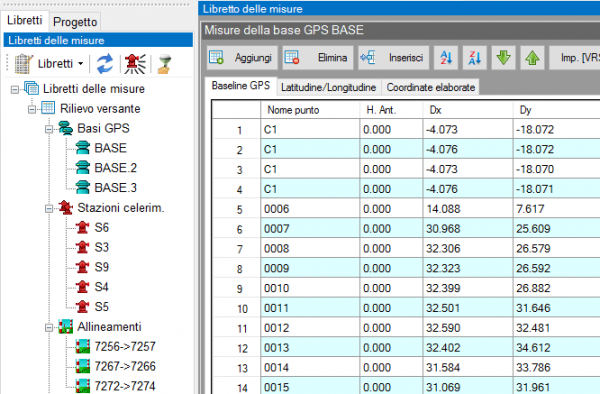Image resolution: width=600 pixels, height=394 pixels.
Task: Click Dx value 30.968
Action: pos(468,229)
